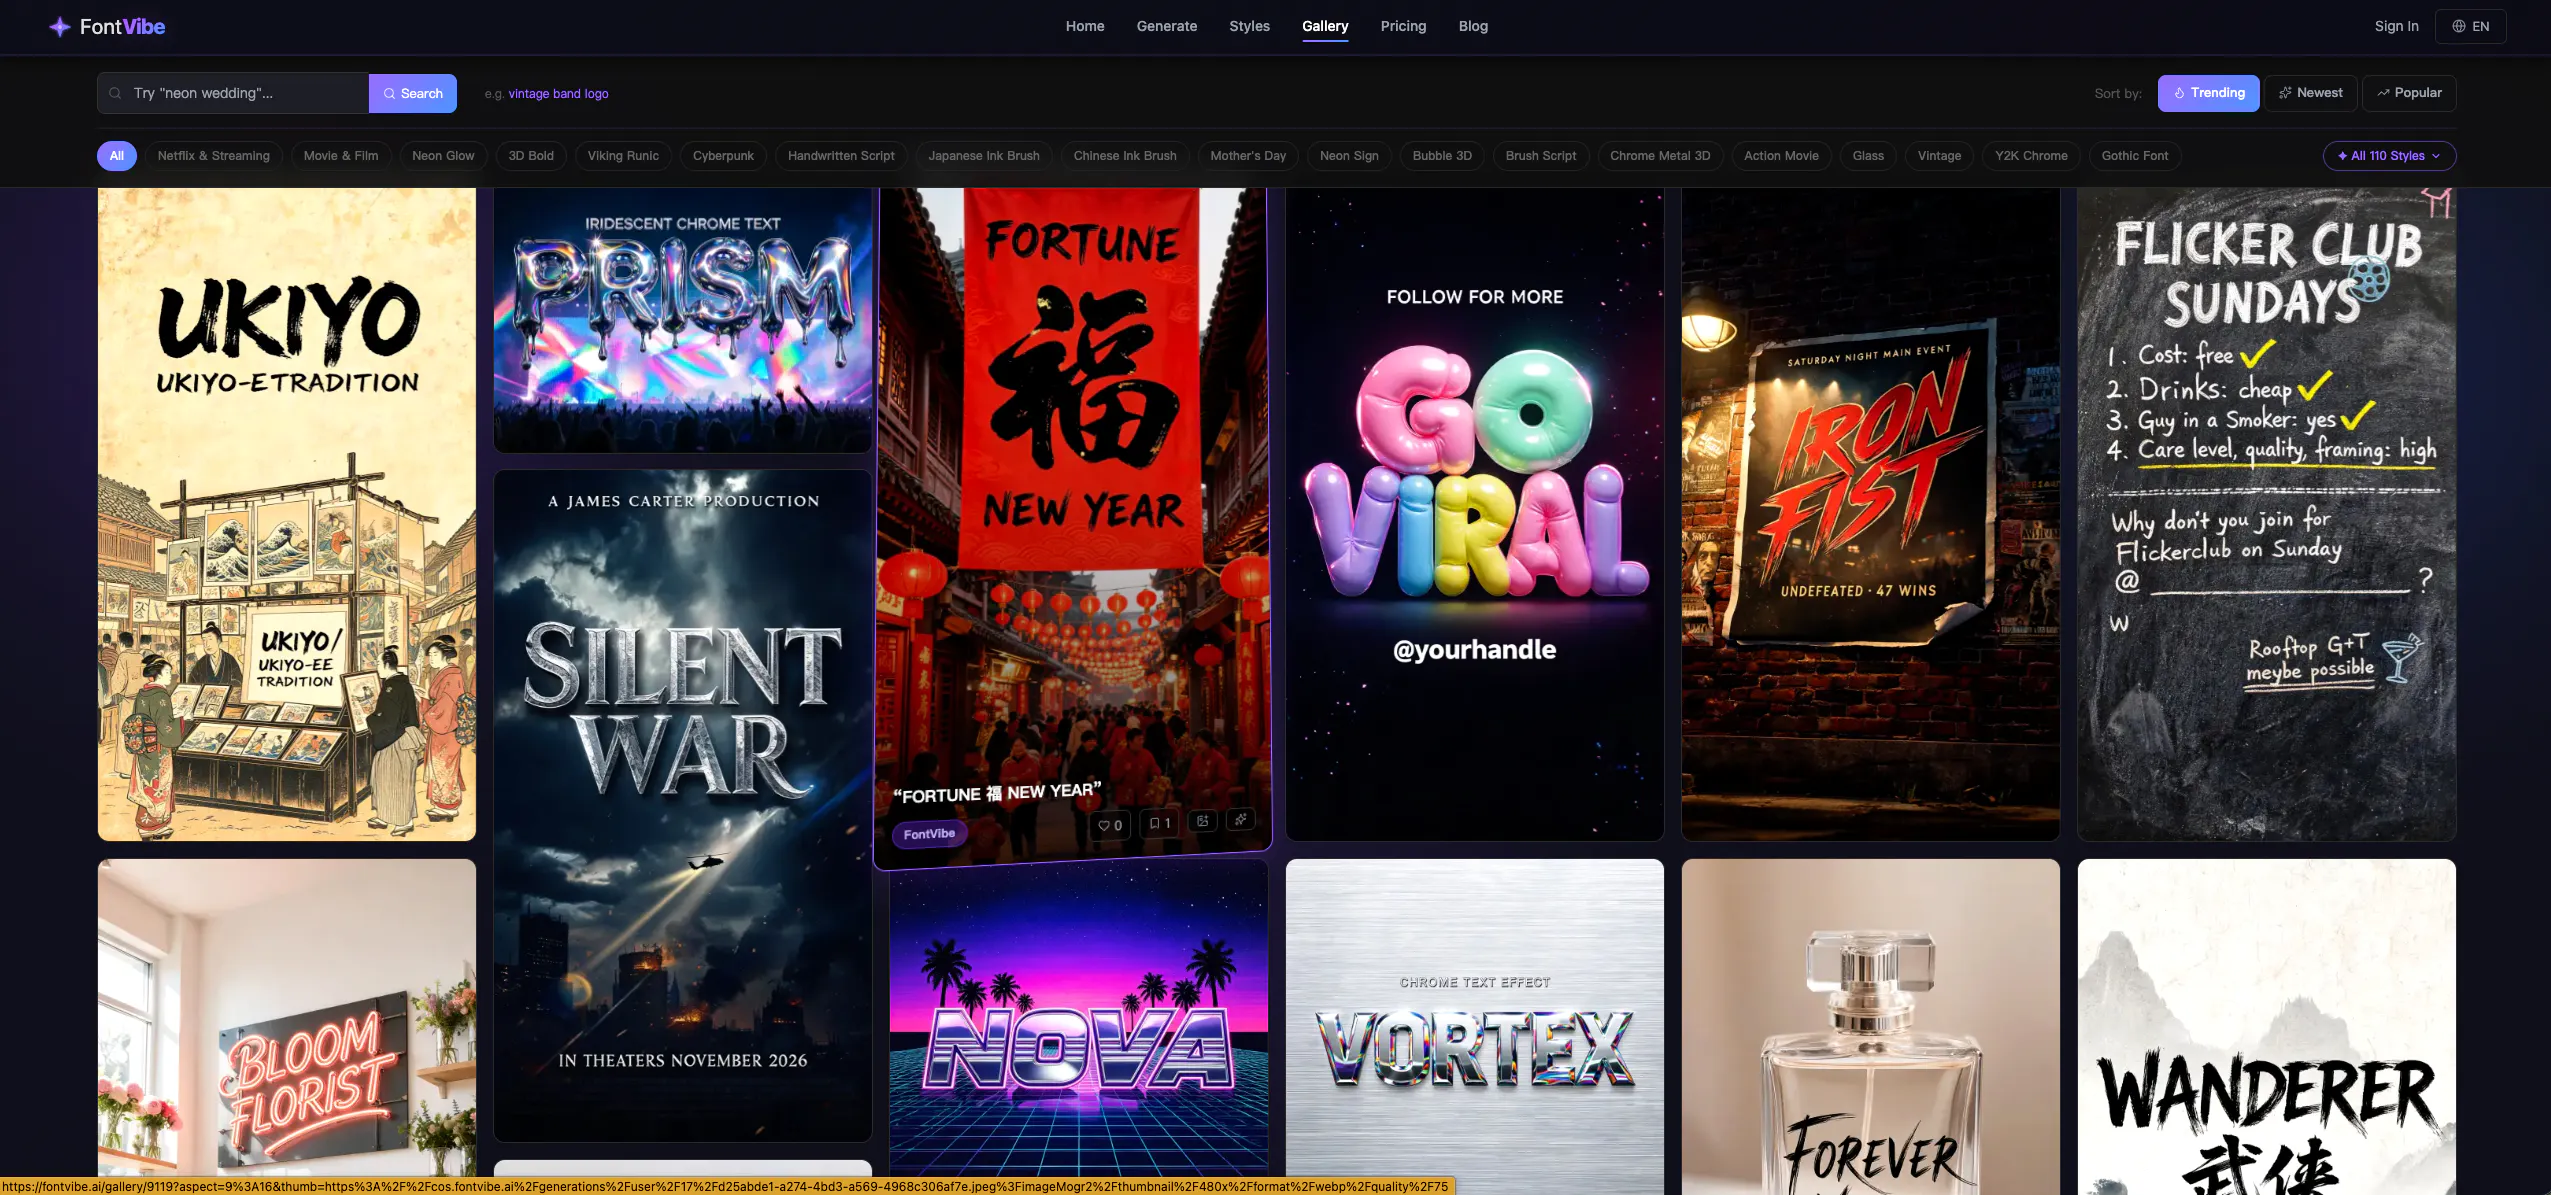The image size is (2551, 1195).
Task: Open the PRISM iridescent chrome image
Action: click(x=683, y=320)
